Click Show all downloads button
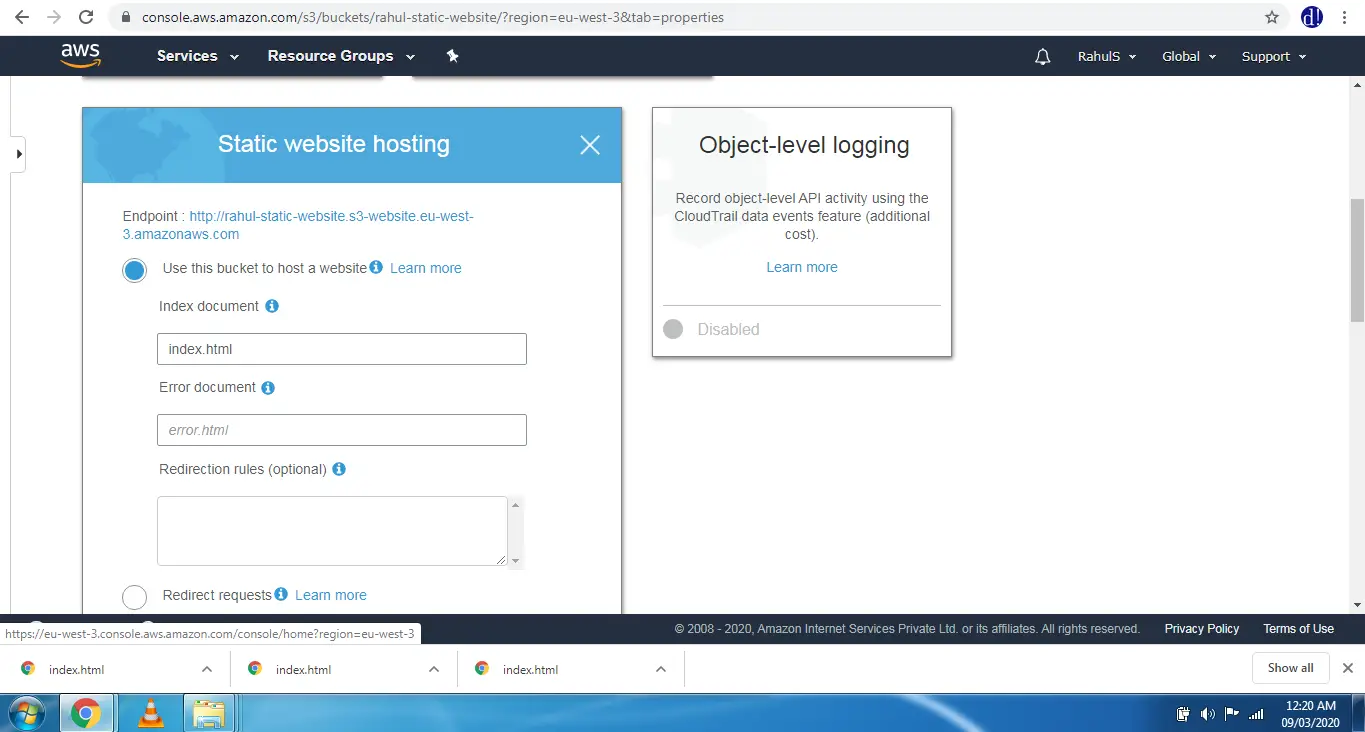Image resolution: width=1365 pixels, height=732 pixels. point(1290,668)
